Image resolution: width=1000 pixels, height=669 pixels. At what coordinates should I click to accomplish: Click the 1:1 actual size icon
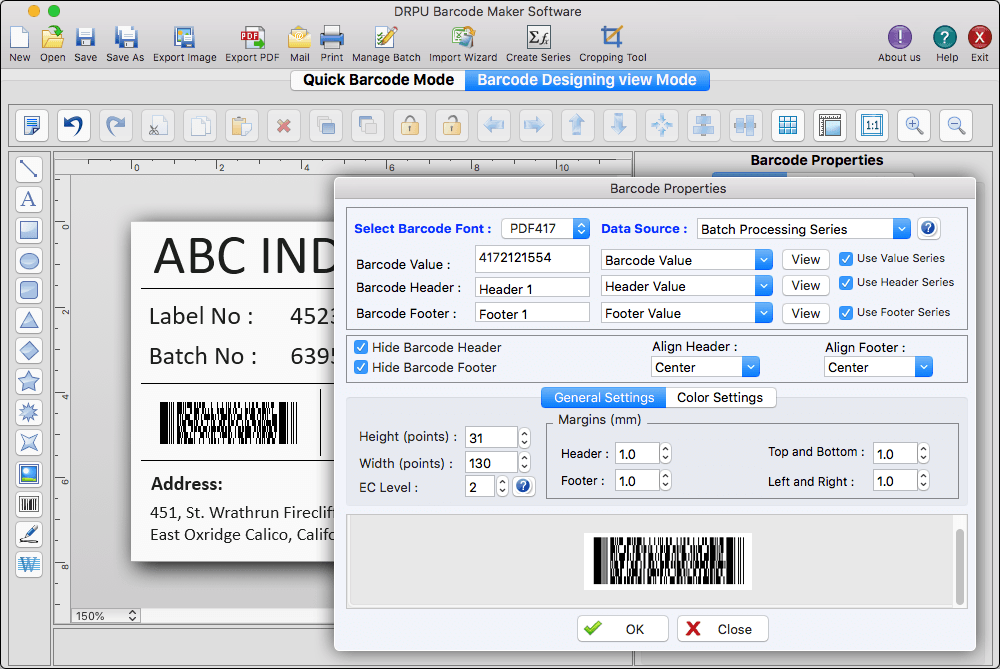pyautogui.click(x=872, y=125)
